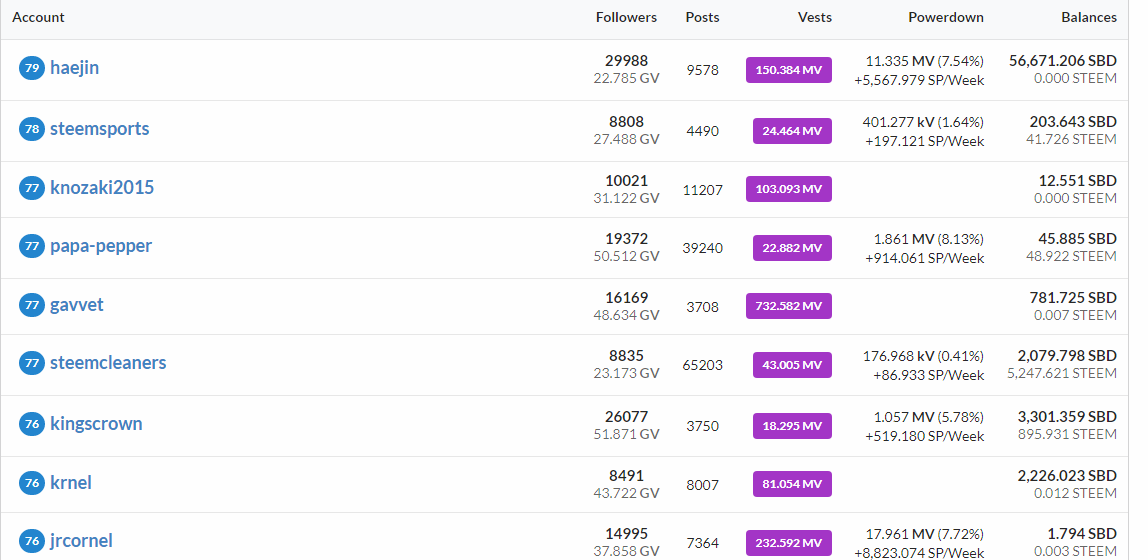
Task: Click steemcleaners' reputation badge icon
Action: [31, 363]
